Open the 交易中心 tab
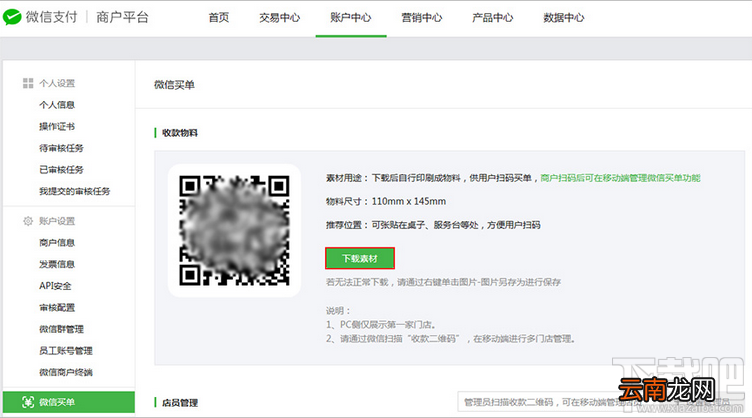752x418 pixels. (x=280, y=18)
